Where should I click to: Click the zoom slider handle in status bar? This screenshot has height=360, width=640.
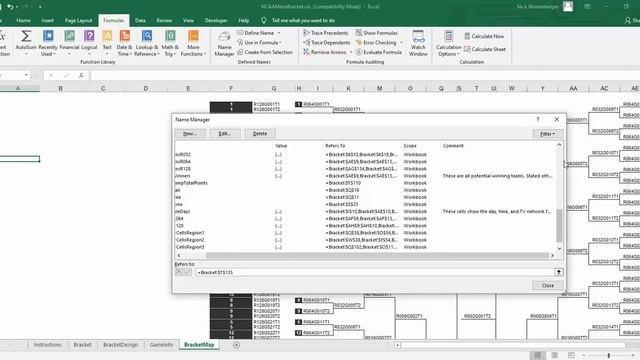(x=609, y=356)
